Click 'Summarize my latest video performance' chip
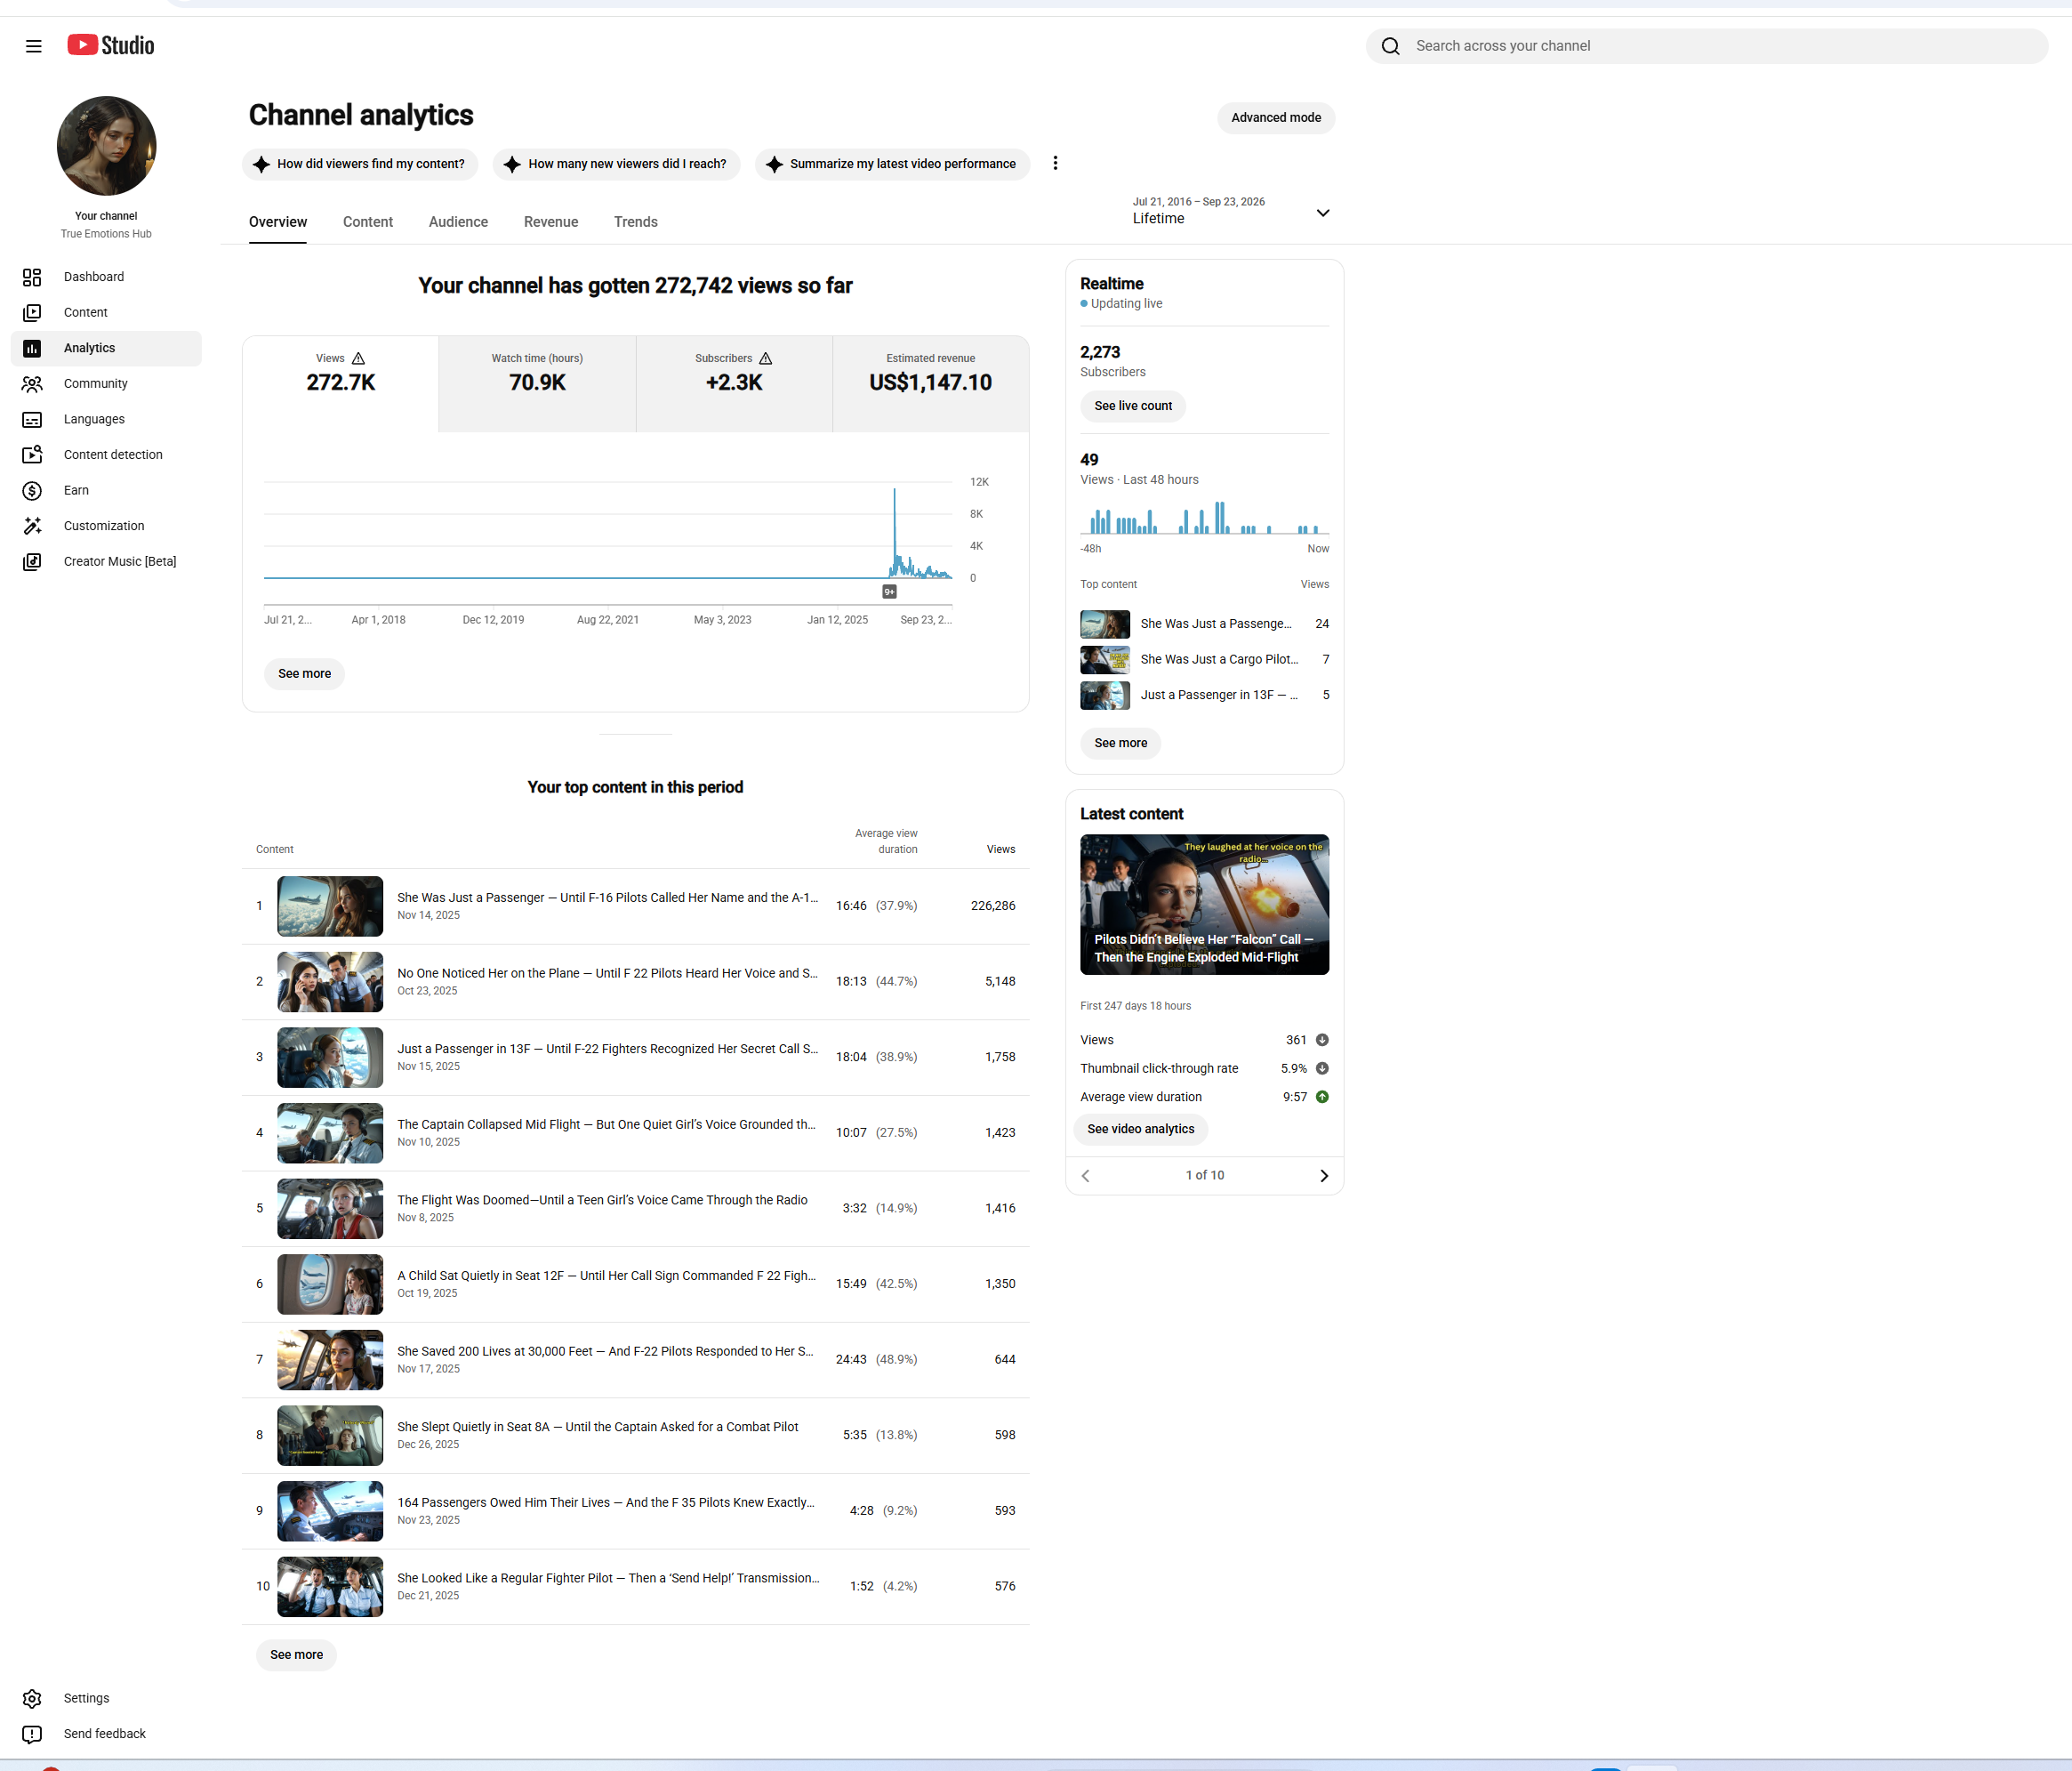This screenshot has height=1771, width=2072. [892, 164]
